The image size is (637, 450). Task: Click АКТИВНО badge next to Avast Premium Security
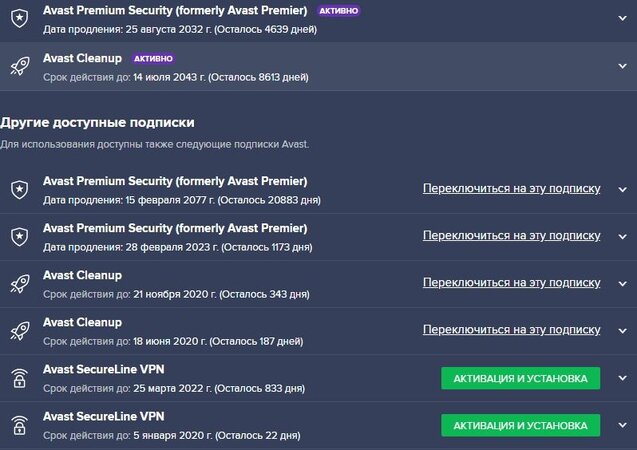pyautogui.click(x=338, y=11)
